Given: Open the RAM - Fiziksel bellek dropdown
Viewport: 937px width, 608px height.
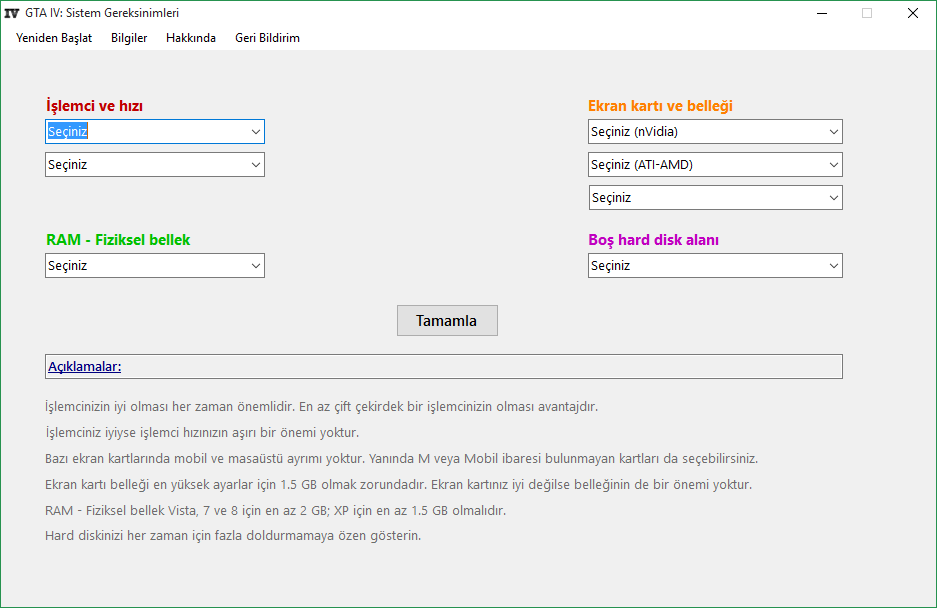Looking at the screenshot, I should point(155,265).
